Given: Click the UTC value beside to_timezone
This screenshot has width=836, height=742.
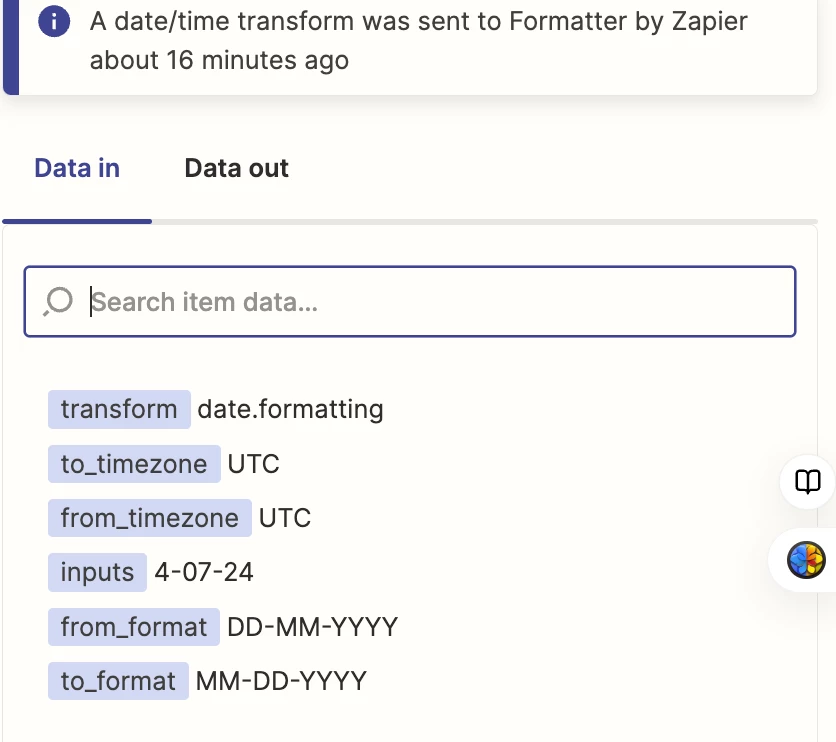Looking at the screenshot, I should point(253,464).
